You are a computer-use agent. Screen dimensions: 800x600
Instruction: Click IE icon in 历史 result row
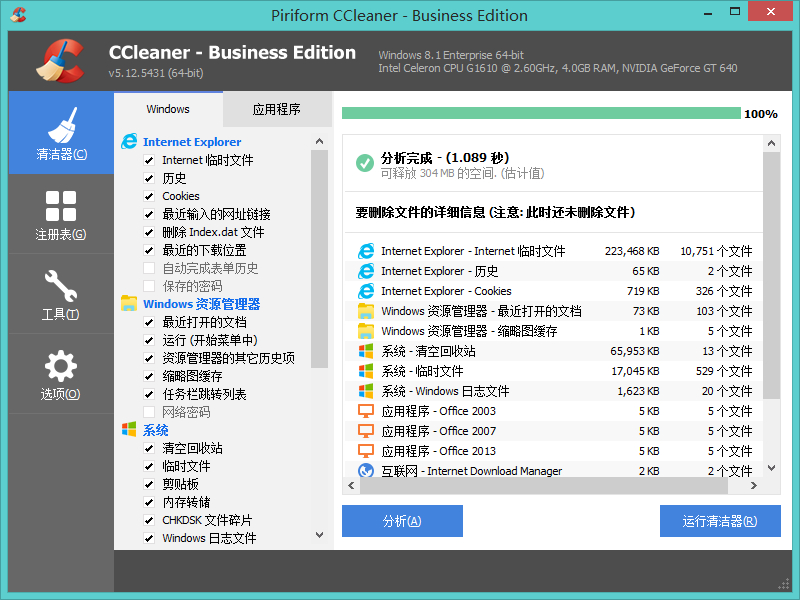coord(366,271)
